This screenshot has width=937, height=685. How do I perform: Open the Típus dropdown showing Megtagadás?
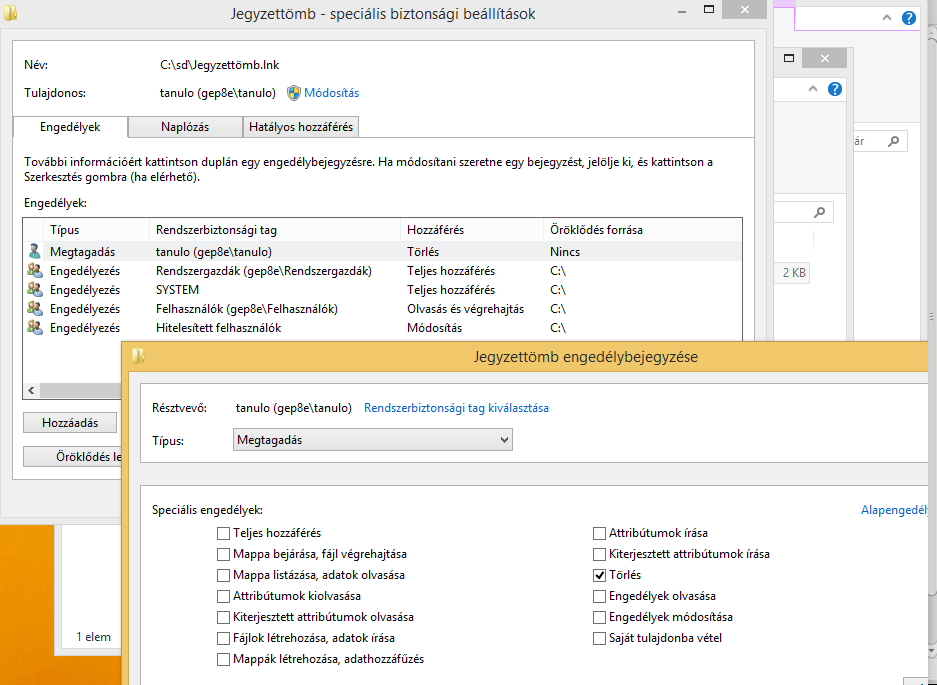pyautogui.click(x=372, y=440)
